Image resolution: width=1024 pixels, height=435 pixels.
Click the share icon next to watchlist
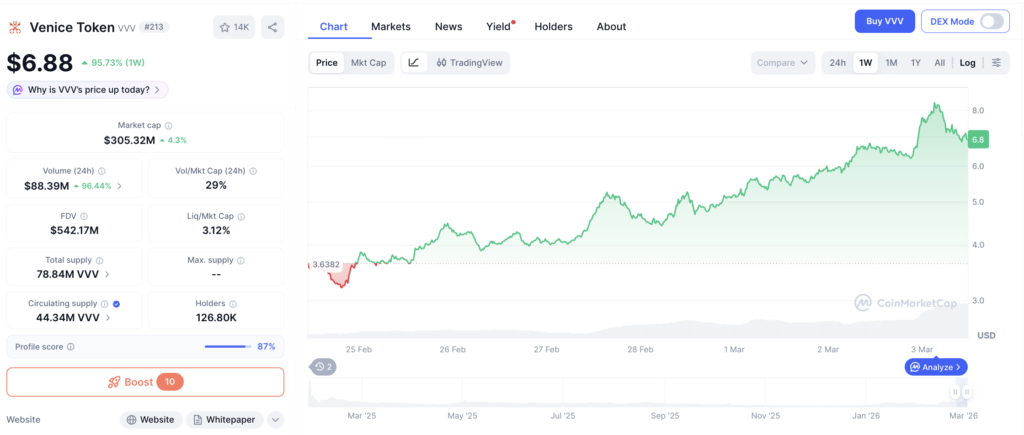[x=272, y=27]
